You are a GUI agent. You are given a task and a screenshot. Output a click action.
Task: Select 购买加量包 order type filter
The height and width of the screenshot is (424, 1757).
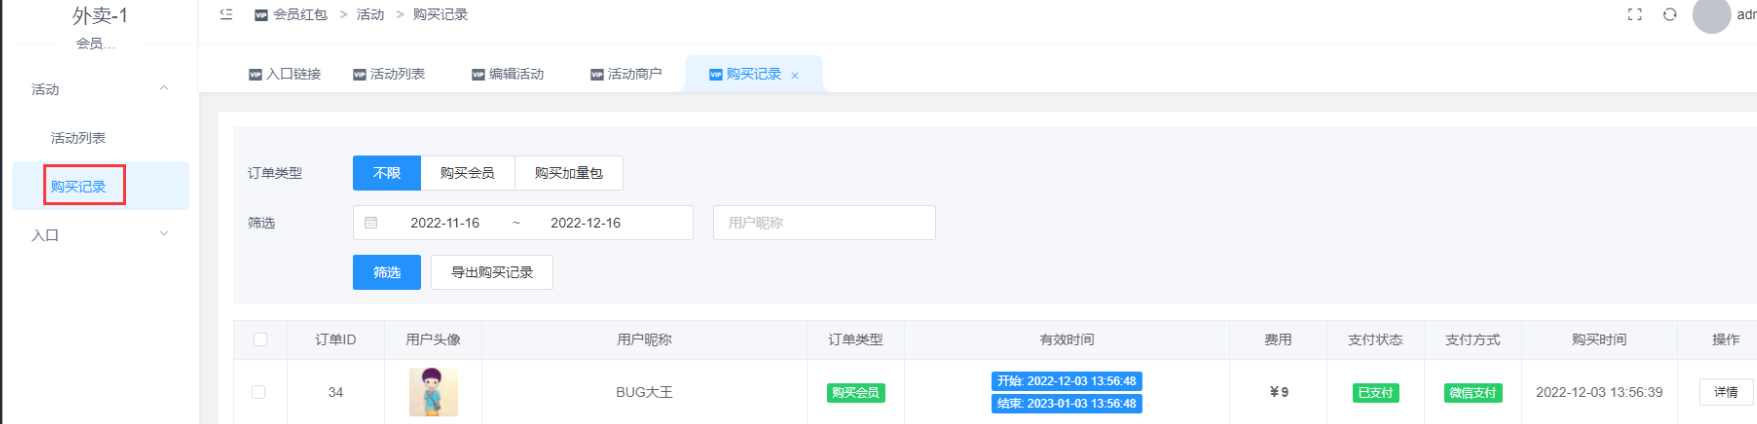click(x=569, y=173)
